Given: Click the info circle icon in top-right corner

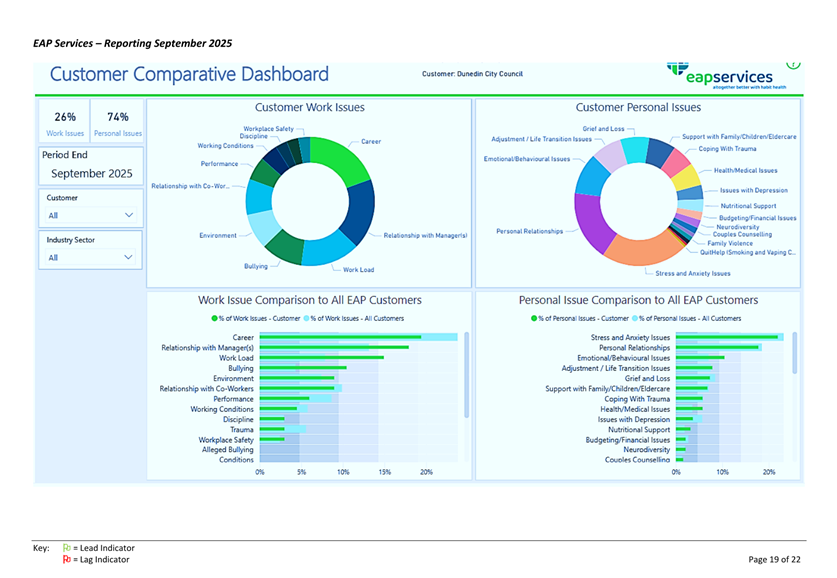Looking at the screenshot, I should click(793, 63).
